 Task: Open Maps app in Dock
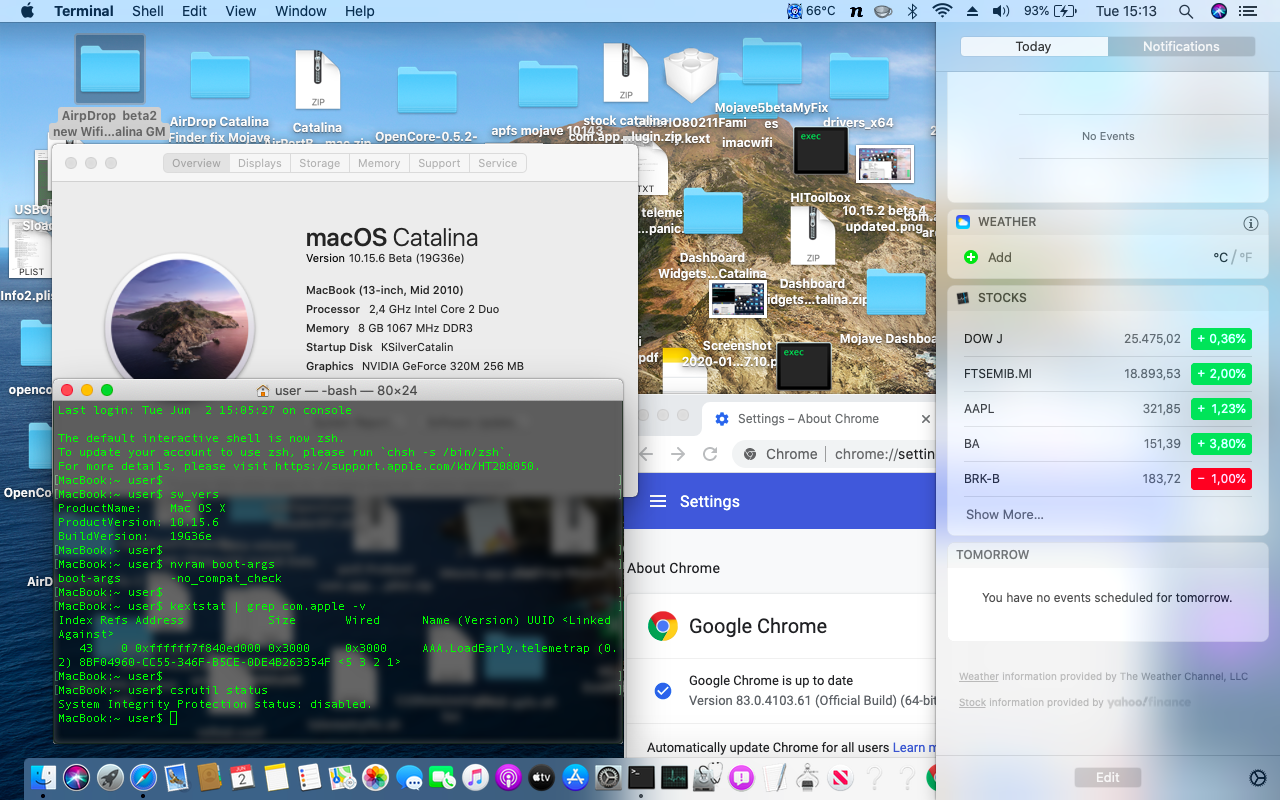[342, 777]
